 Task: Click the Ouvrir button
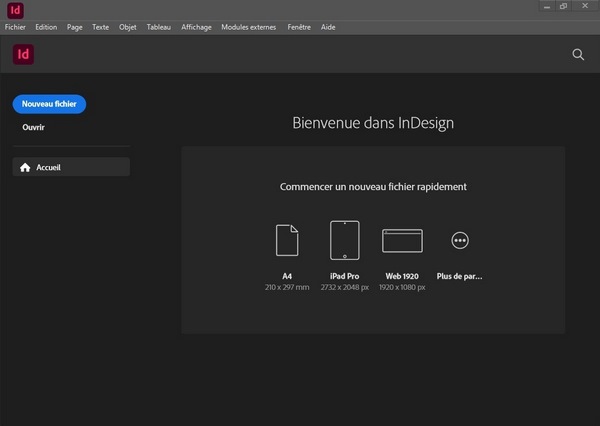[x=33, y=127]
